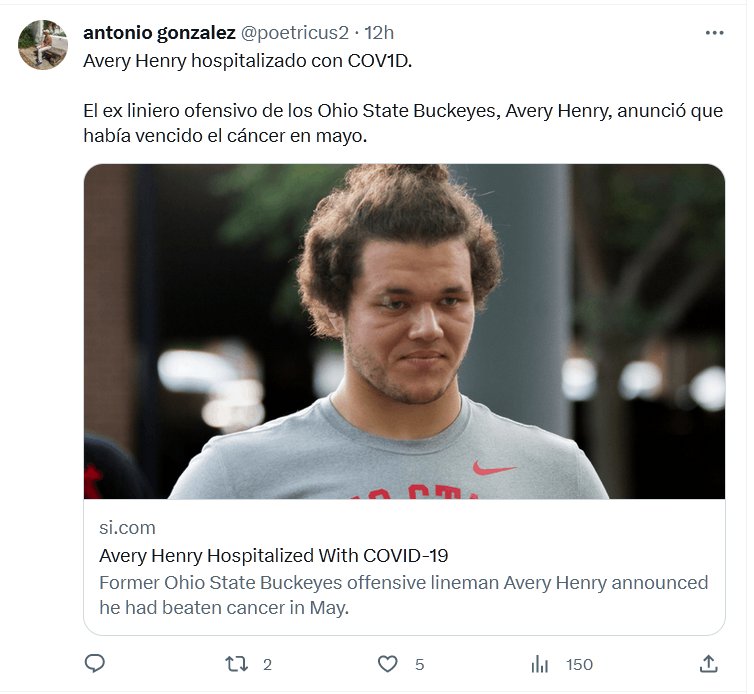
Task: Open the 12h timestamp permalink
Action: coord(380,33)
